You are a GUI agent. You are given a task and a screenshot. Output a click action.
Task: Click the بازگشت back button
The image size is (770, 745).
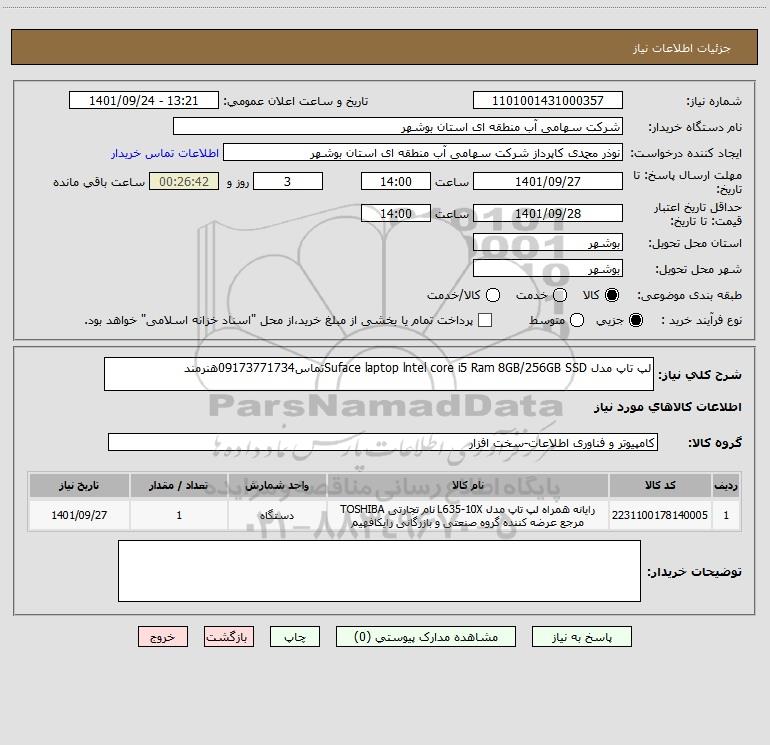click(x=229, y=637)
